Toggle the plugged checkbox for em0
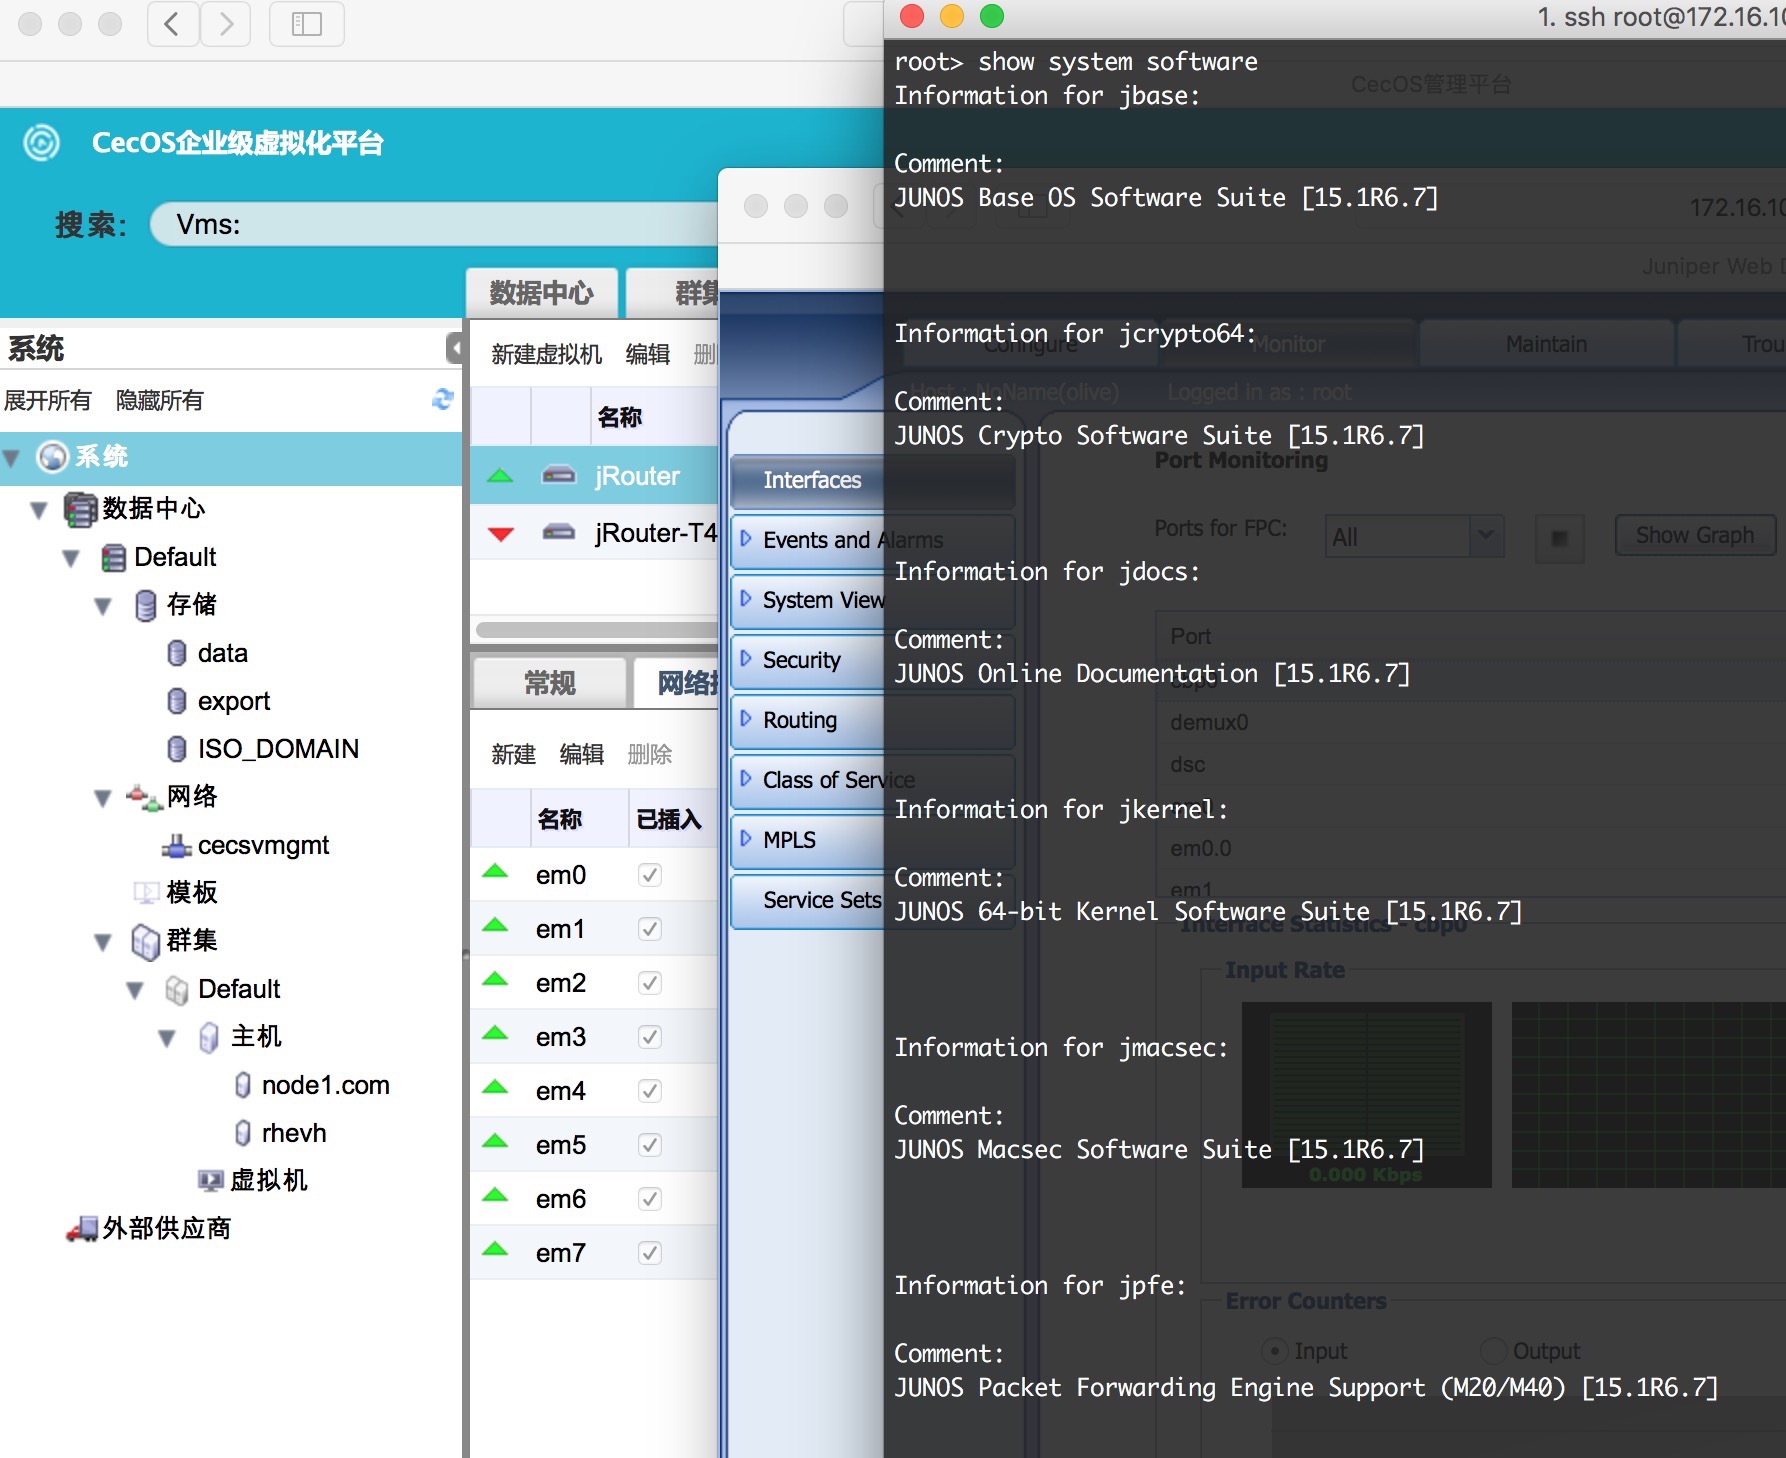 [x=650, y=875]
